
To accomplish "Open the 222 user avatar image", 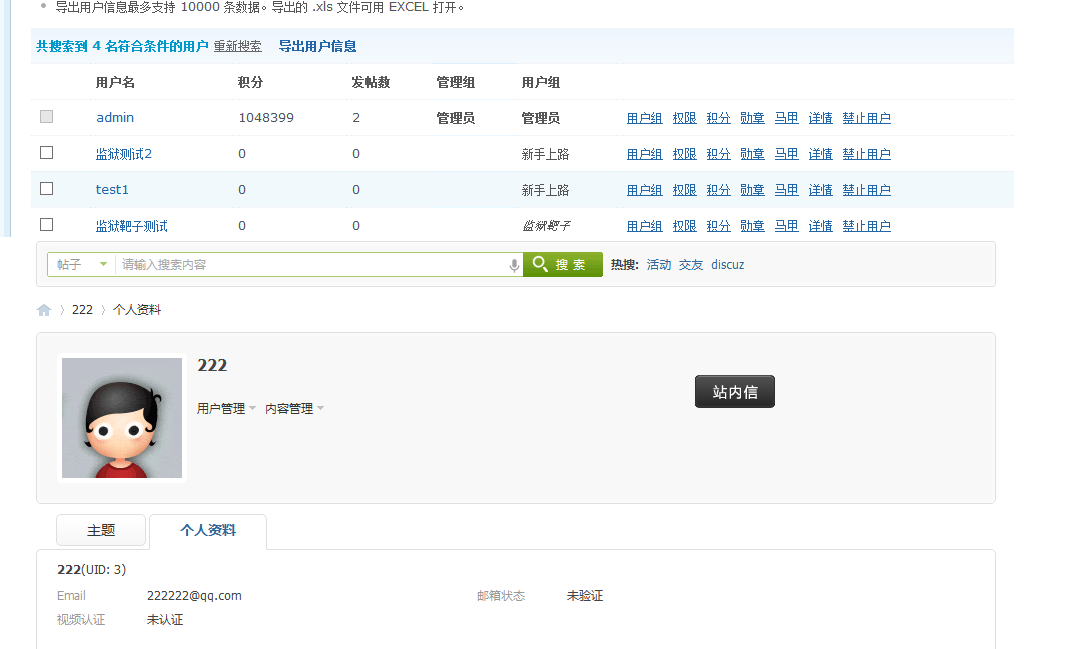I will [122, 418].
